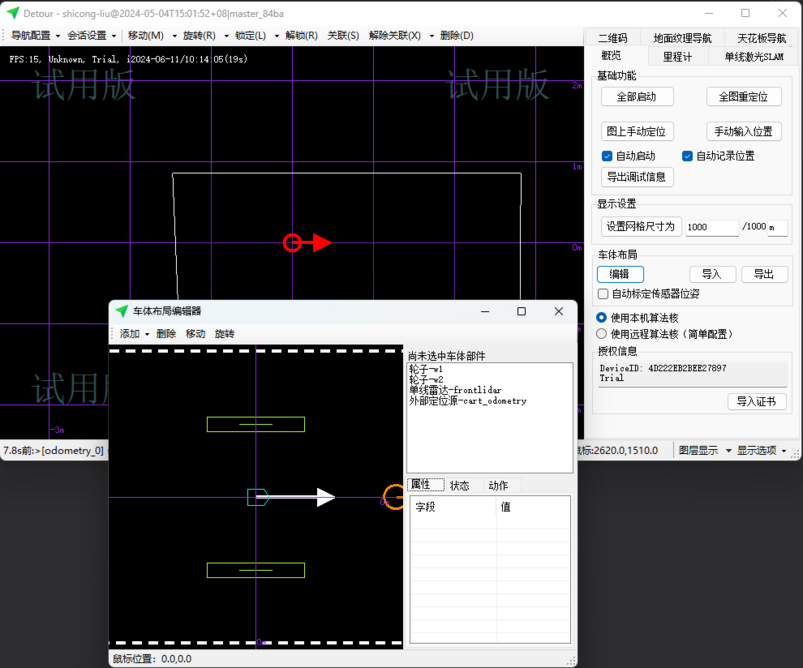Viewport: 803px width, 668px height.
Task: Select 使用远程算法核 radio option
Action: point(602,334)
